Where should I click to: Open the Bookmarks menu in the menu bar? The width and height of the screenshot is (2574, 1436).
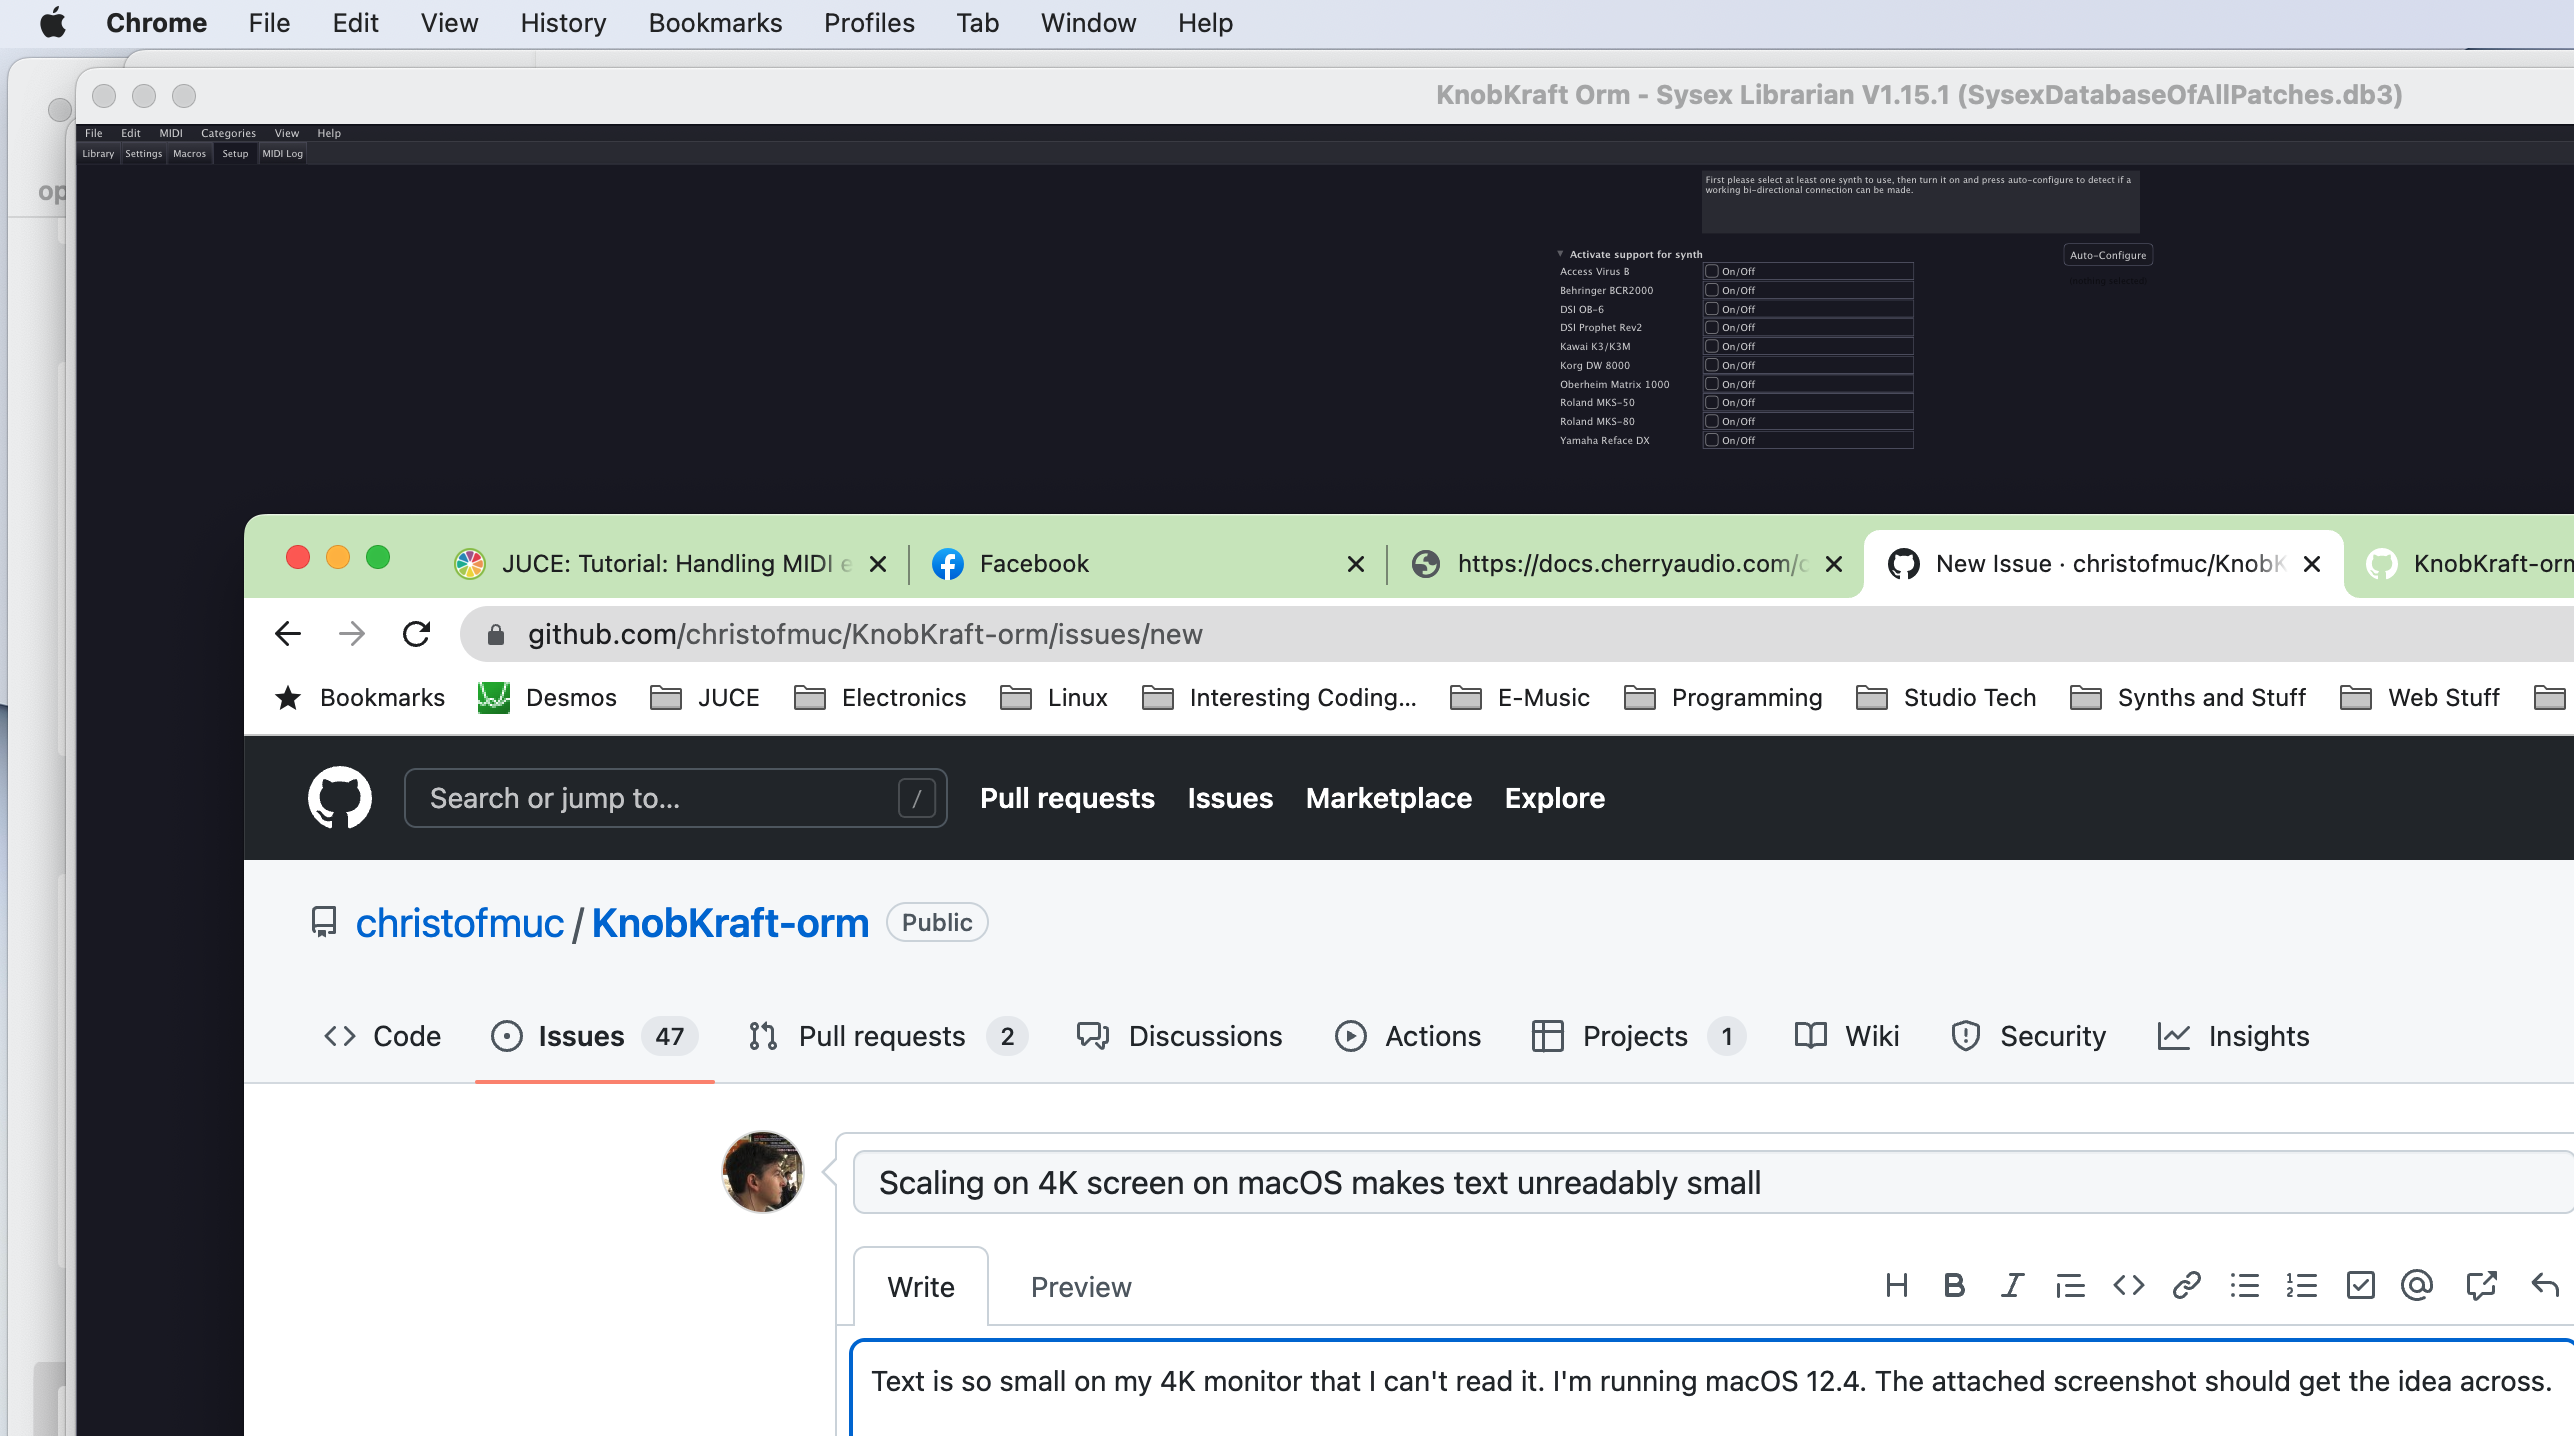[x=715, y=22]
